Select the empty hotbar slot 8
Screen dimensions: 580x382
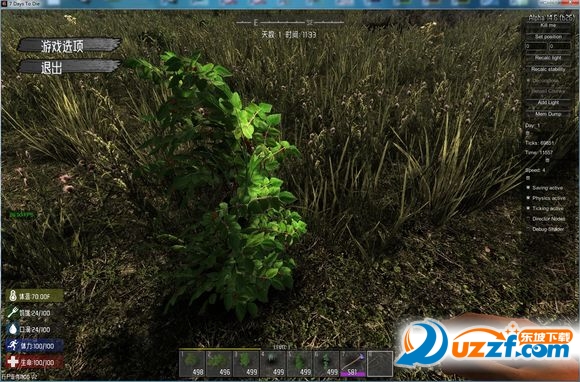[380, 364]
